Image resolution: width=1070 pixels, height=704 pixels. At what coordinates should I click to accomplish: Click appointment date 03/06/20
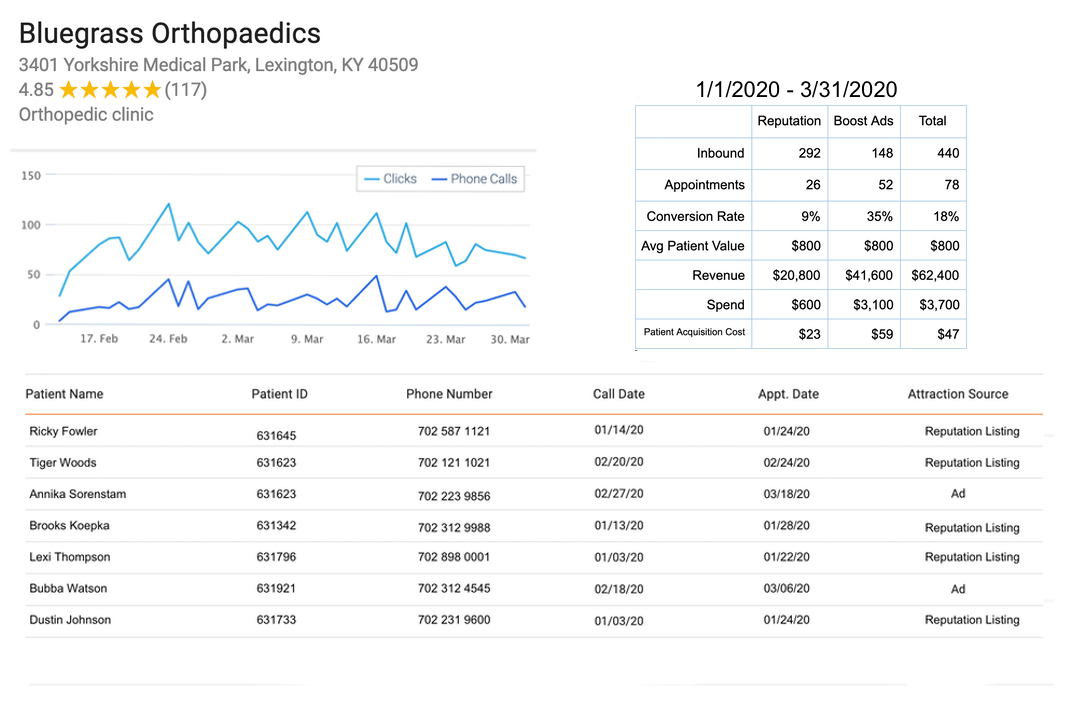pyautogui.click(x=787, y=588)
